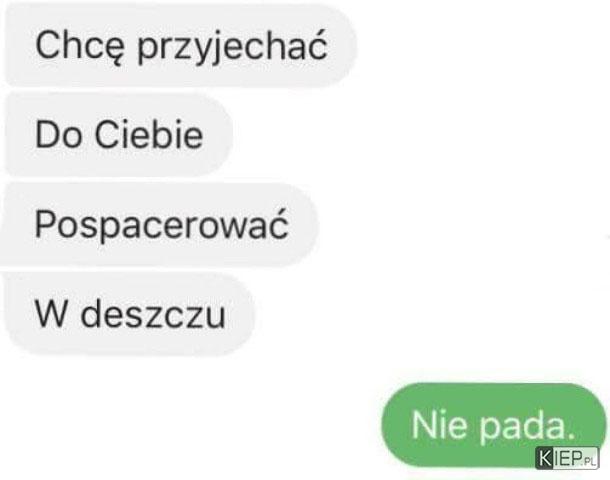The height and width of the screenshot is (480, 610).
Task: Select the green "Nie pada." reply bubble
Action: [494, 425]
